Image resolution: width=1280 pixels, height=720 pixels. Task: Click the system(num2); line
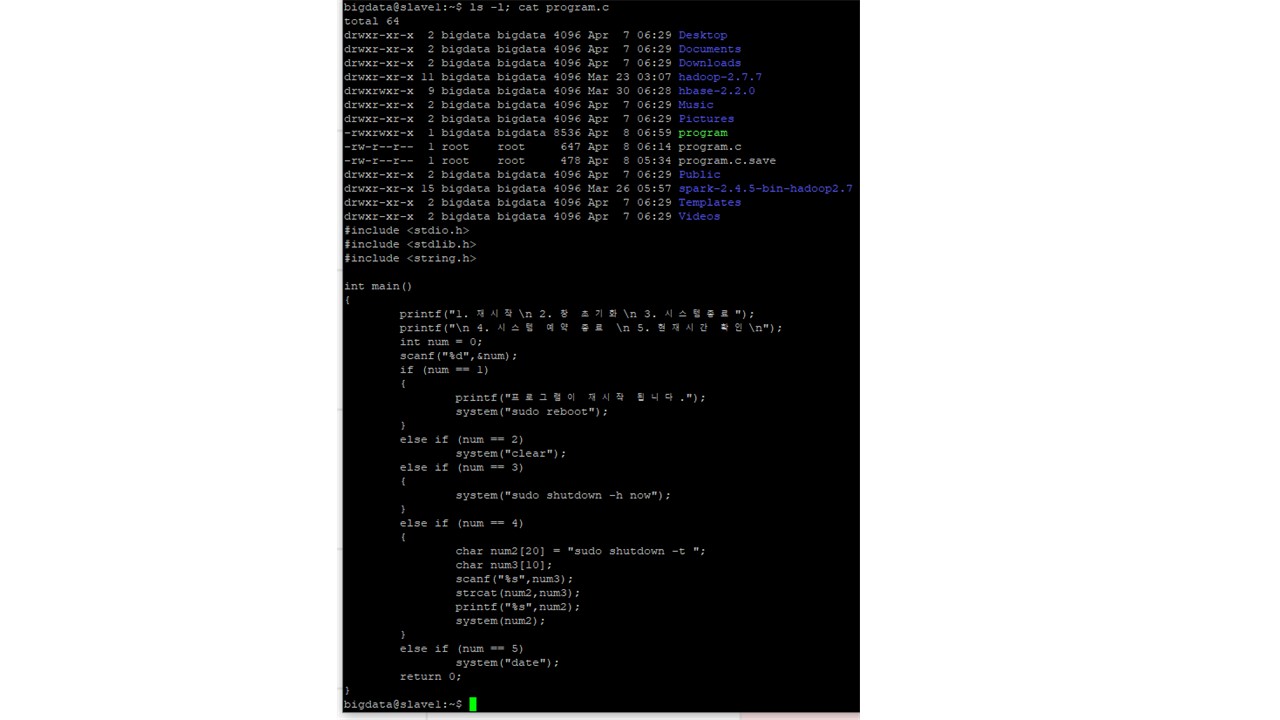coord(501,622)
